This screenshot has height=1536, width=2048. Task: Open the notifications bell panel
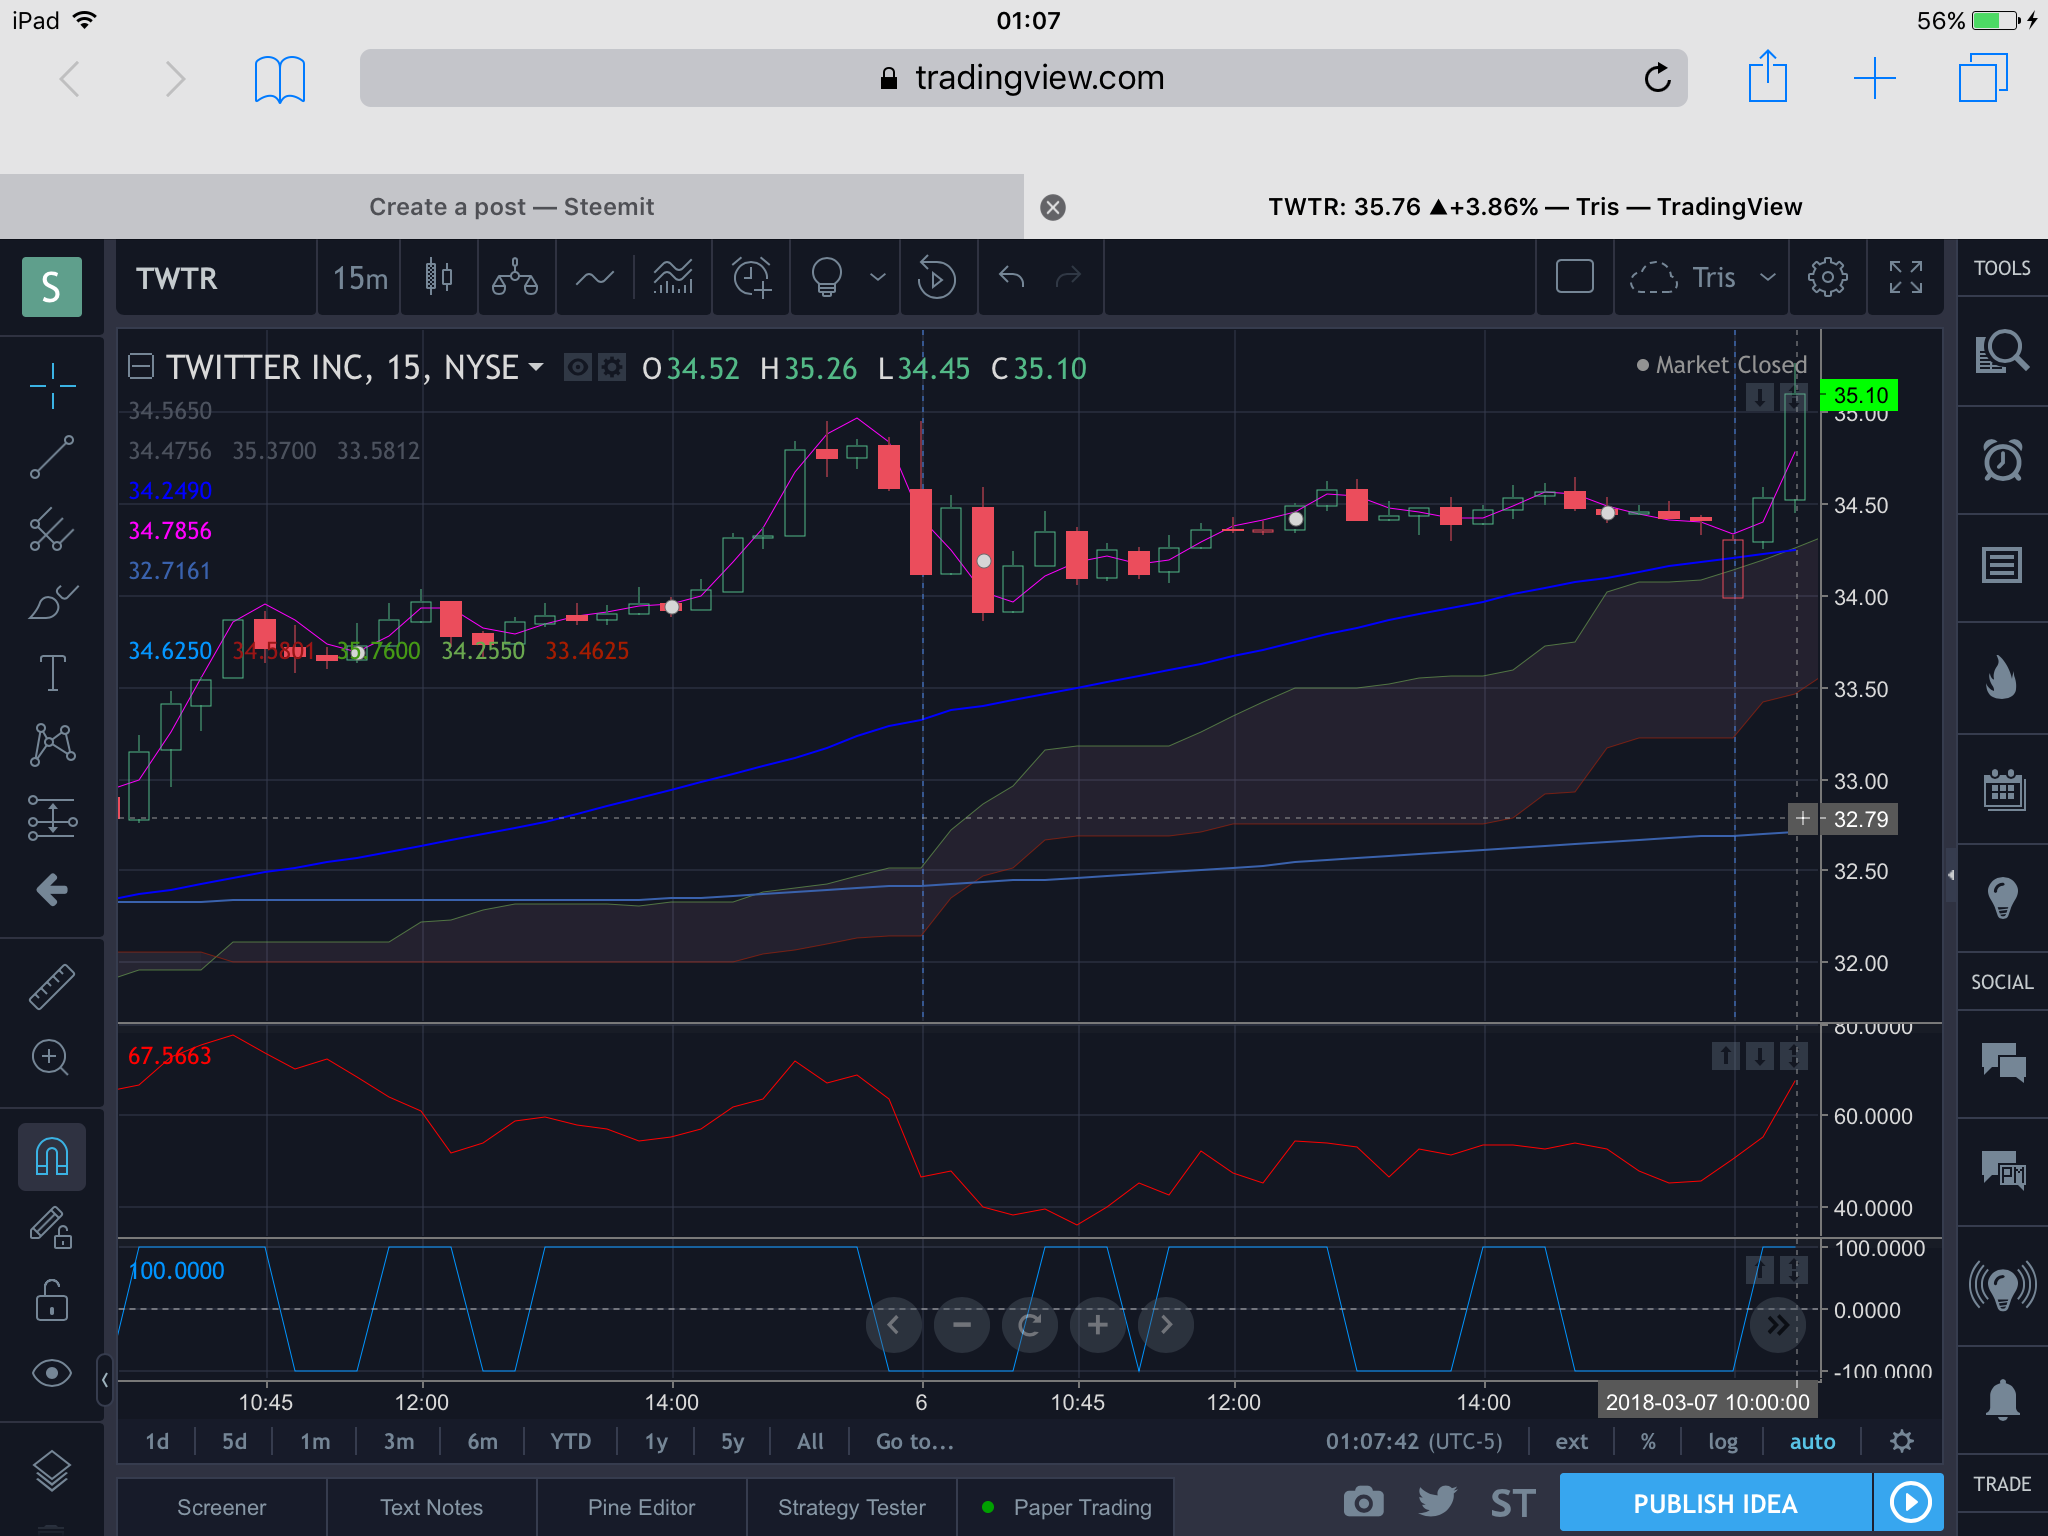[x=2002, y=1400]
